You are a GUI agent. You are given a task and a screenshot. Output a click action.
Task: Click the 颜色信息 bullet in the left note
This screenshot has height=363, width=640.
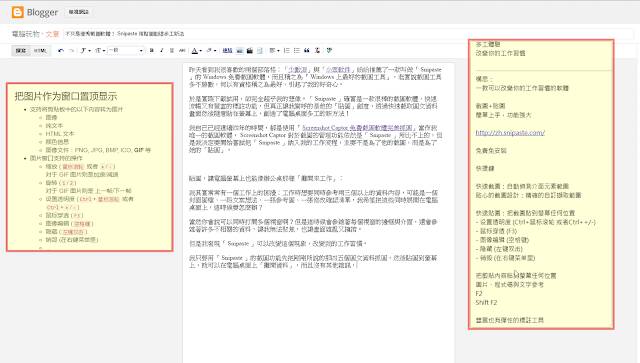(x=57, y=142)
